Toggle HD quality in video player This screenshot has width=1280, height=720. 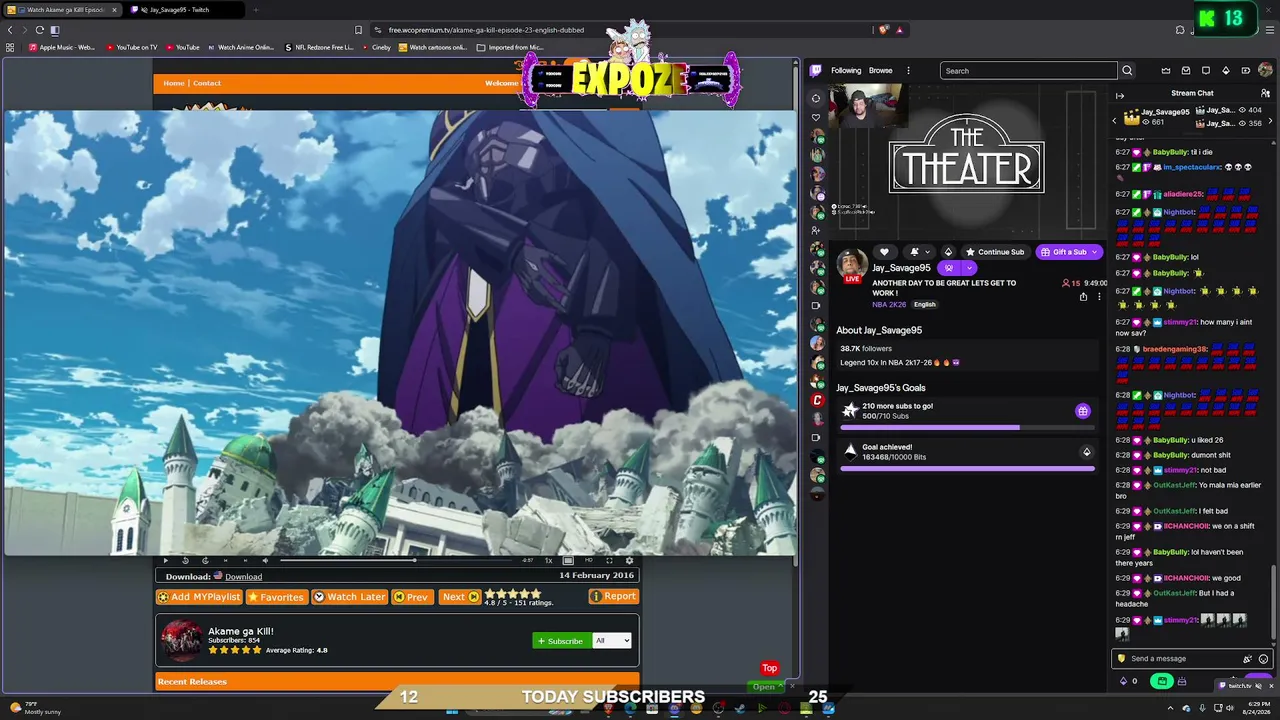pos(589,560)
